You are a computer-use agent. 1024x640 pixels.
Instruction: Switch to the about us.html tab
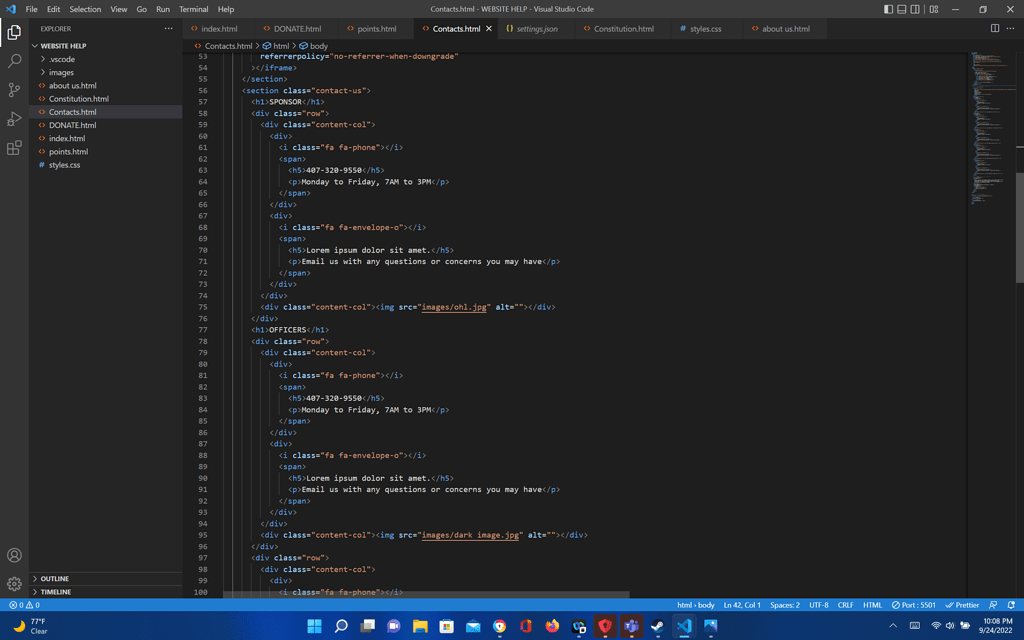(786, 29)
